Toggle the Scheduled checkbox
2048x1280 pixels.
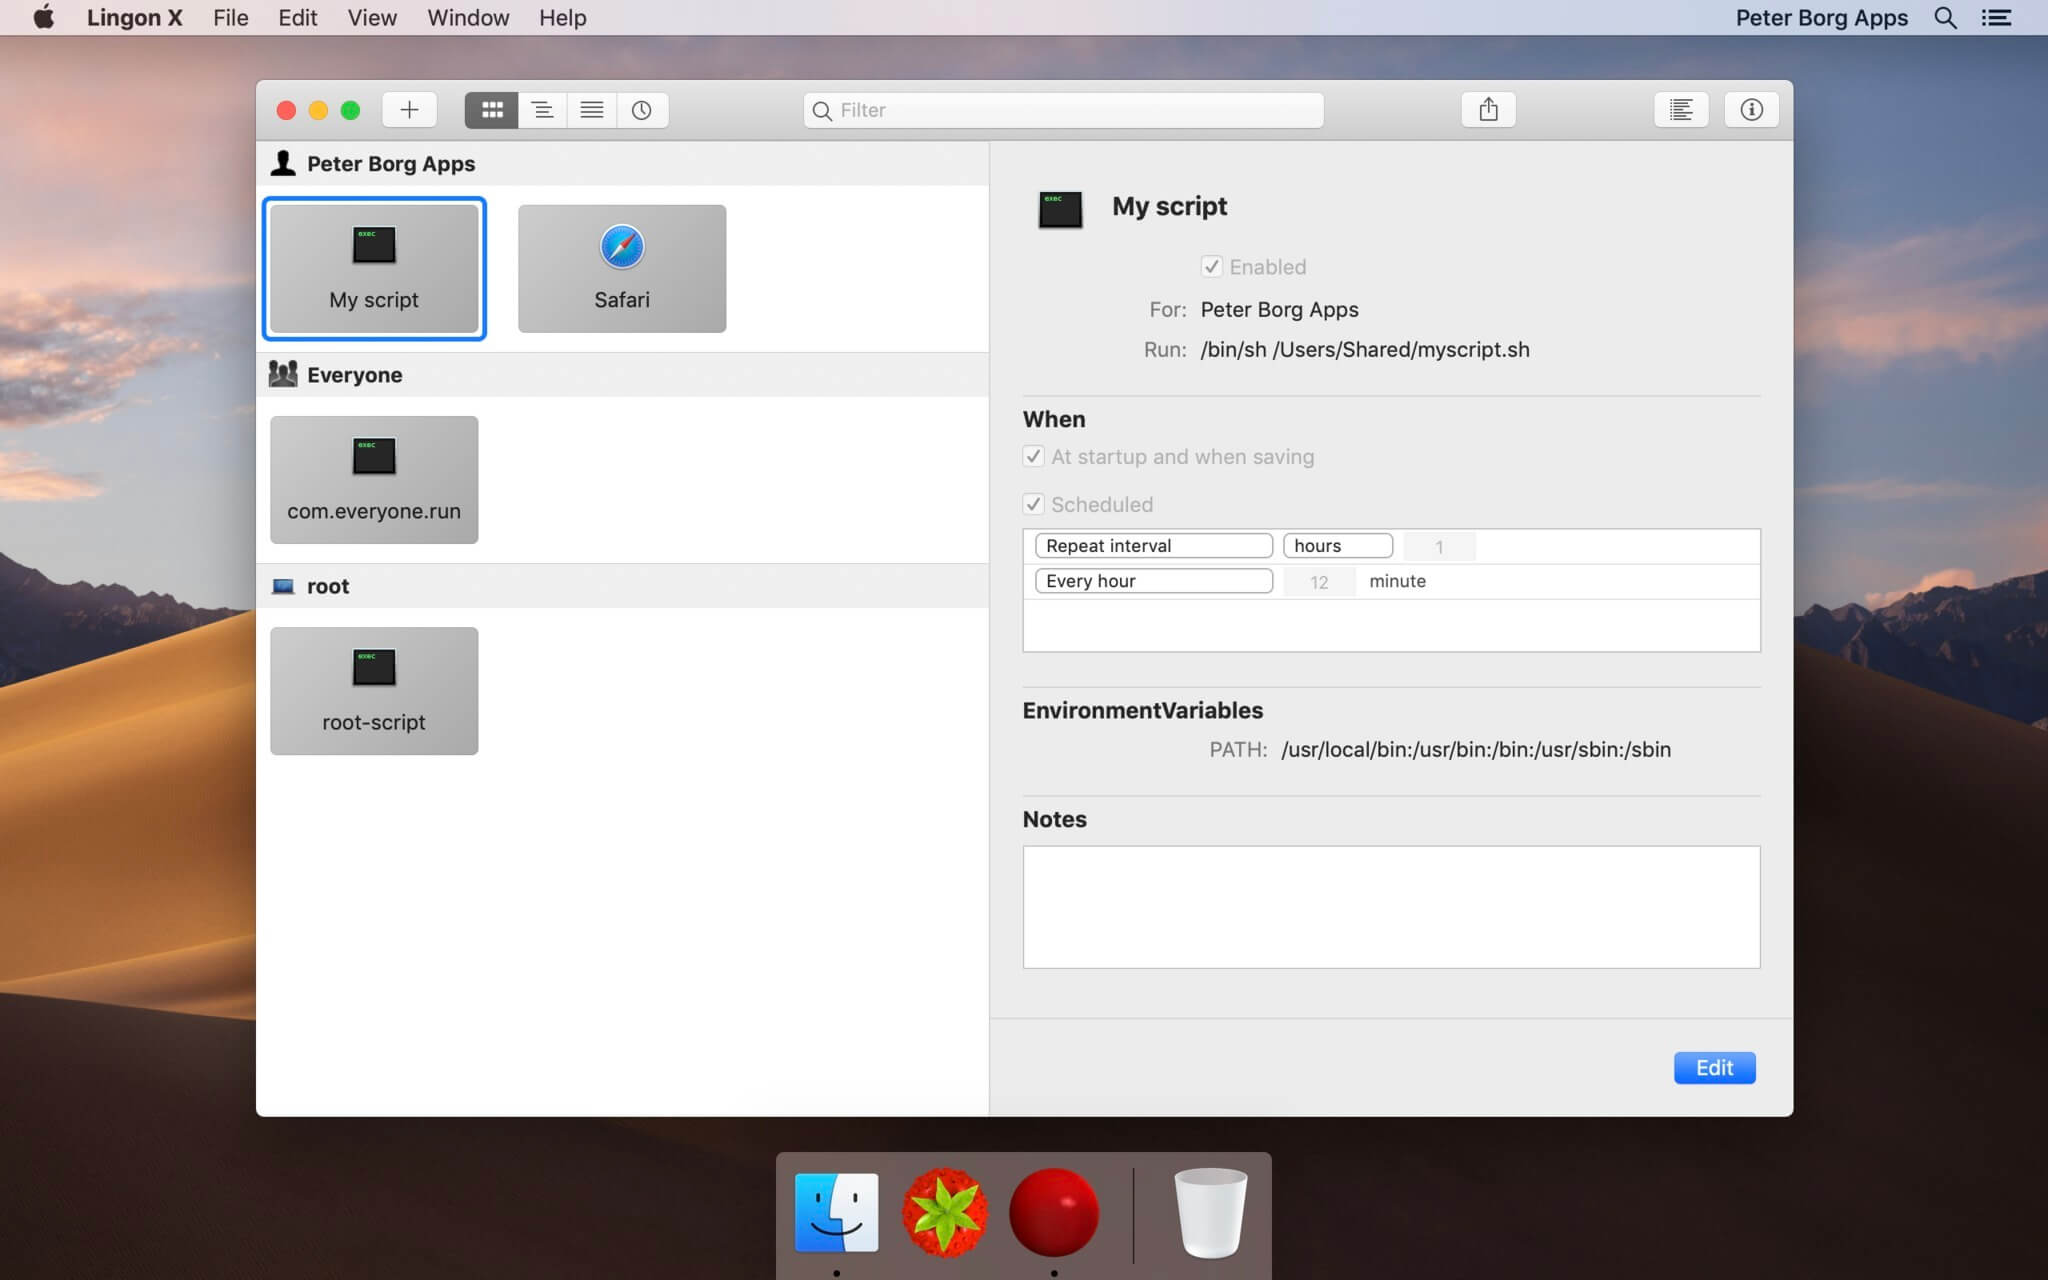point(1033,504)
